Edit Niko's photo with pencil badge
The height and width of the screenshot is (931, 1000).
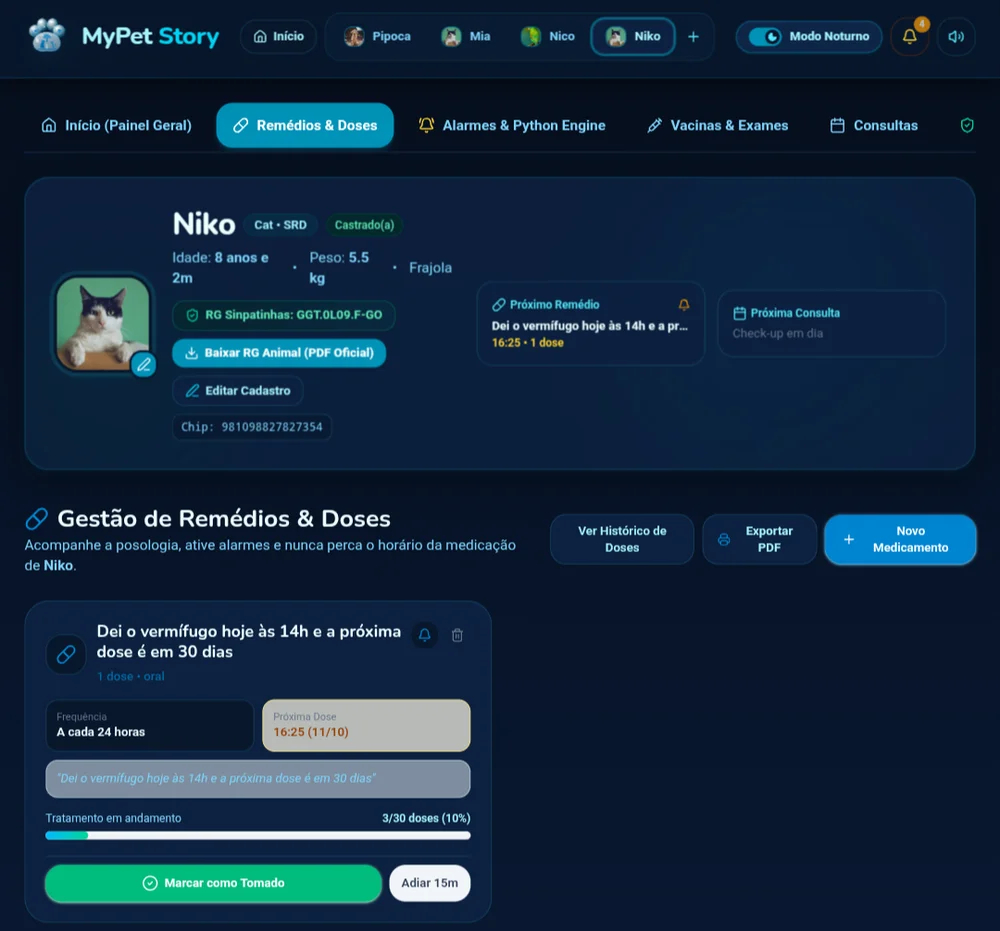click(143, 365)
